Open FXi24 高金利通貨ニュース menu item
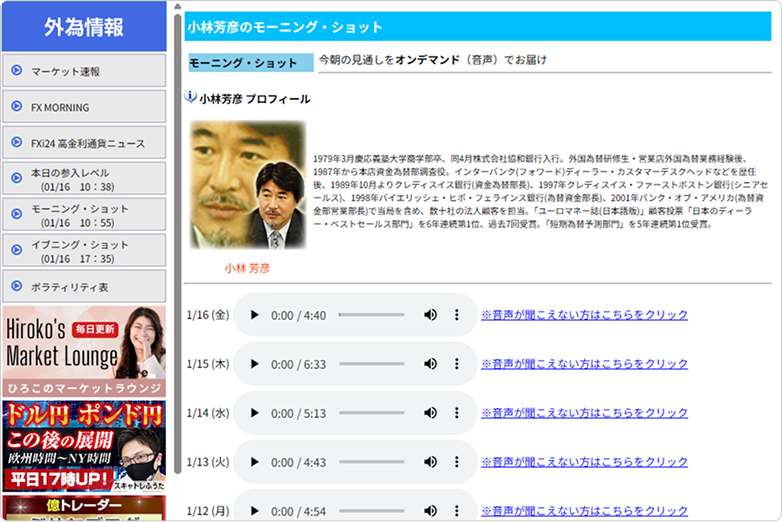This screenshot has width=782, height=522. pyautogui.click(x=84, y=143)
